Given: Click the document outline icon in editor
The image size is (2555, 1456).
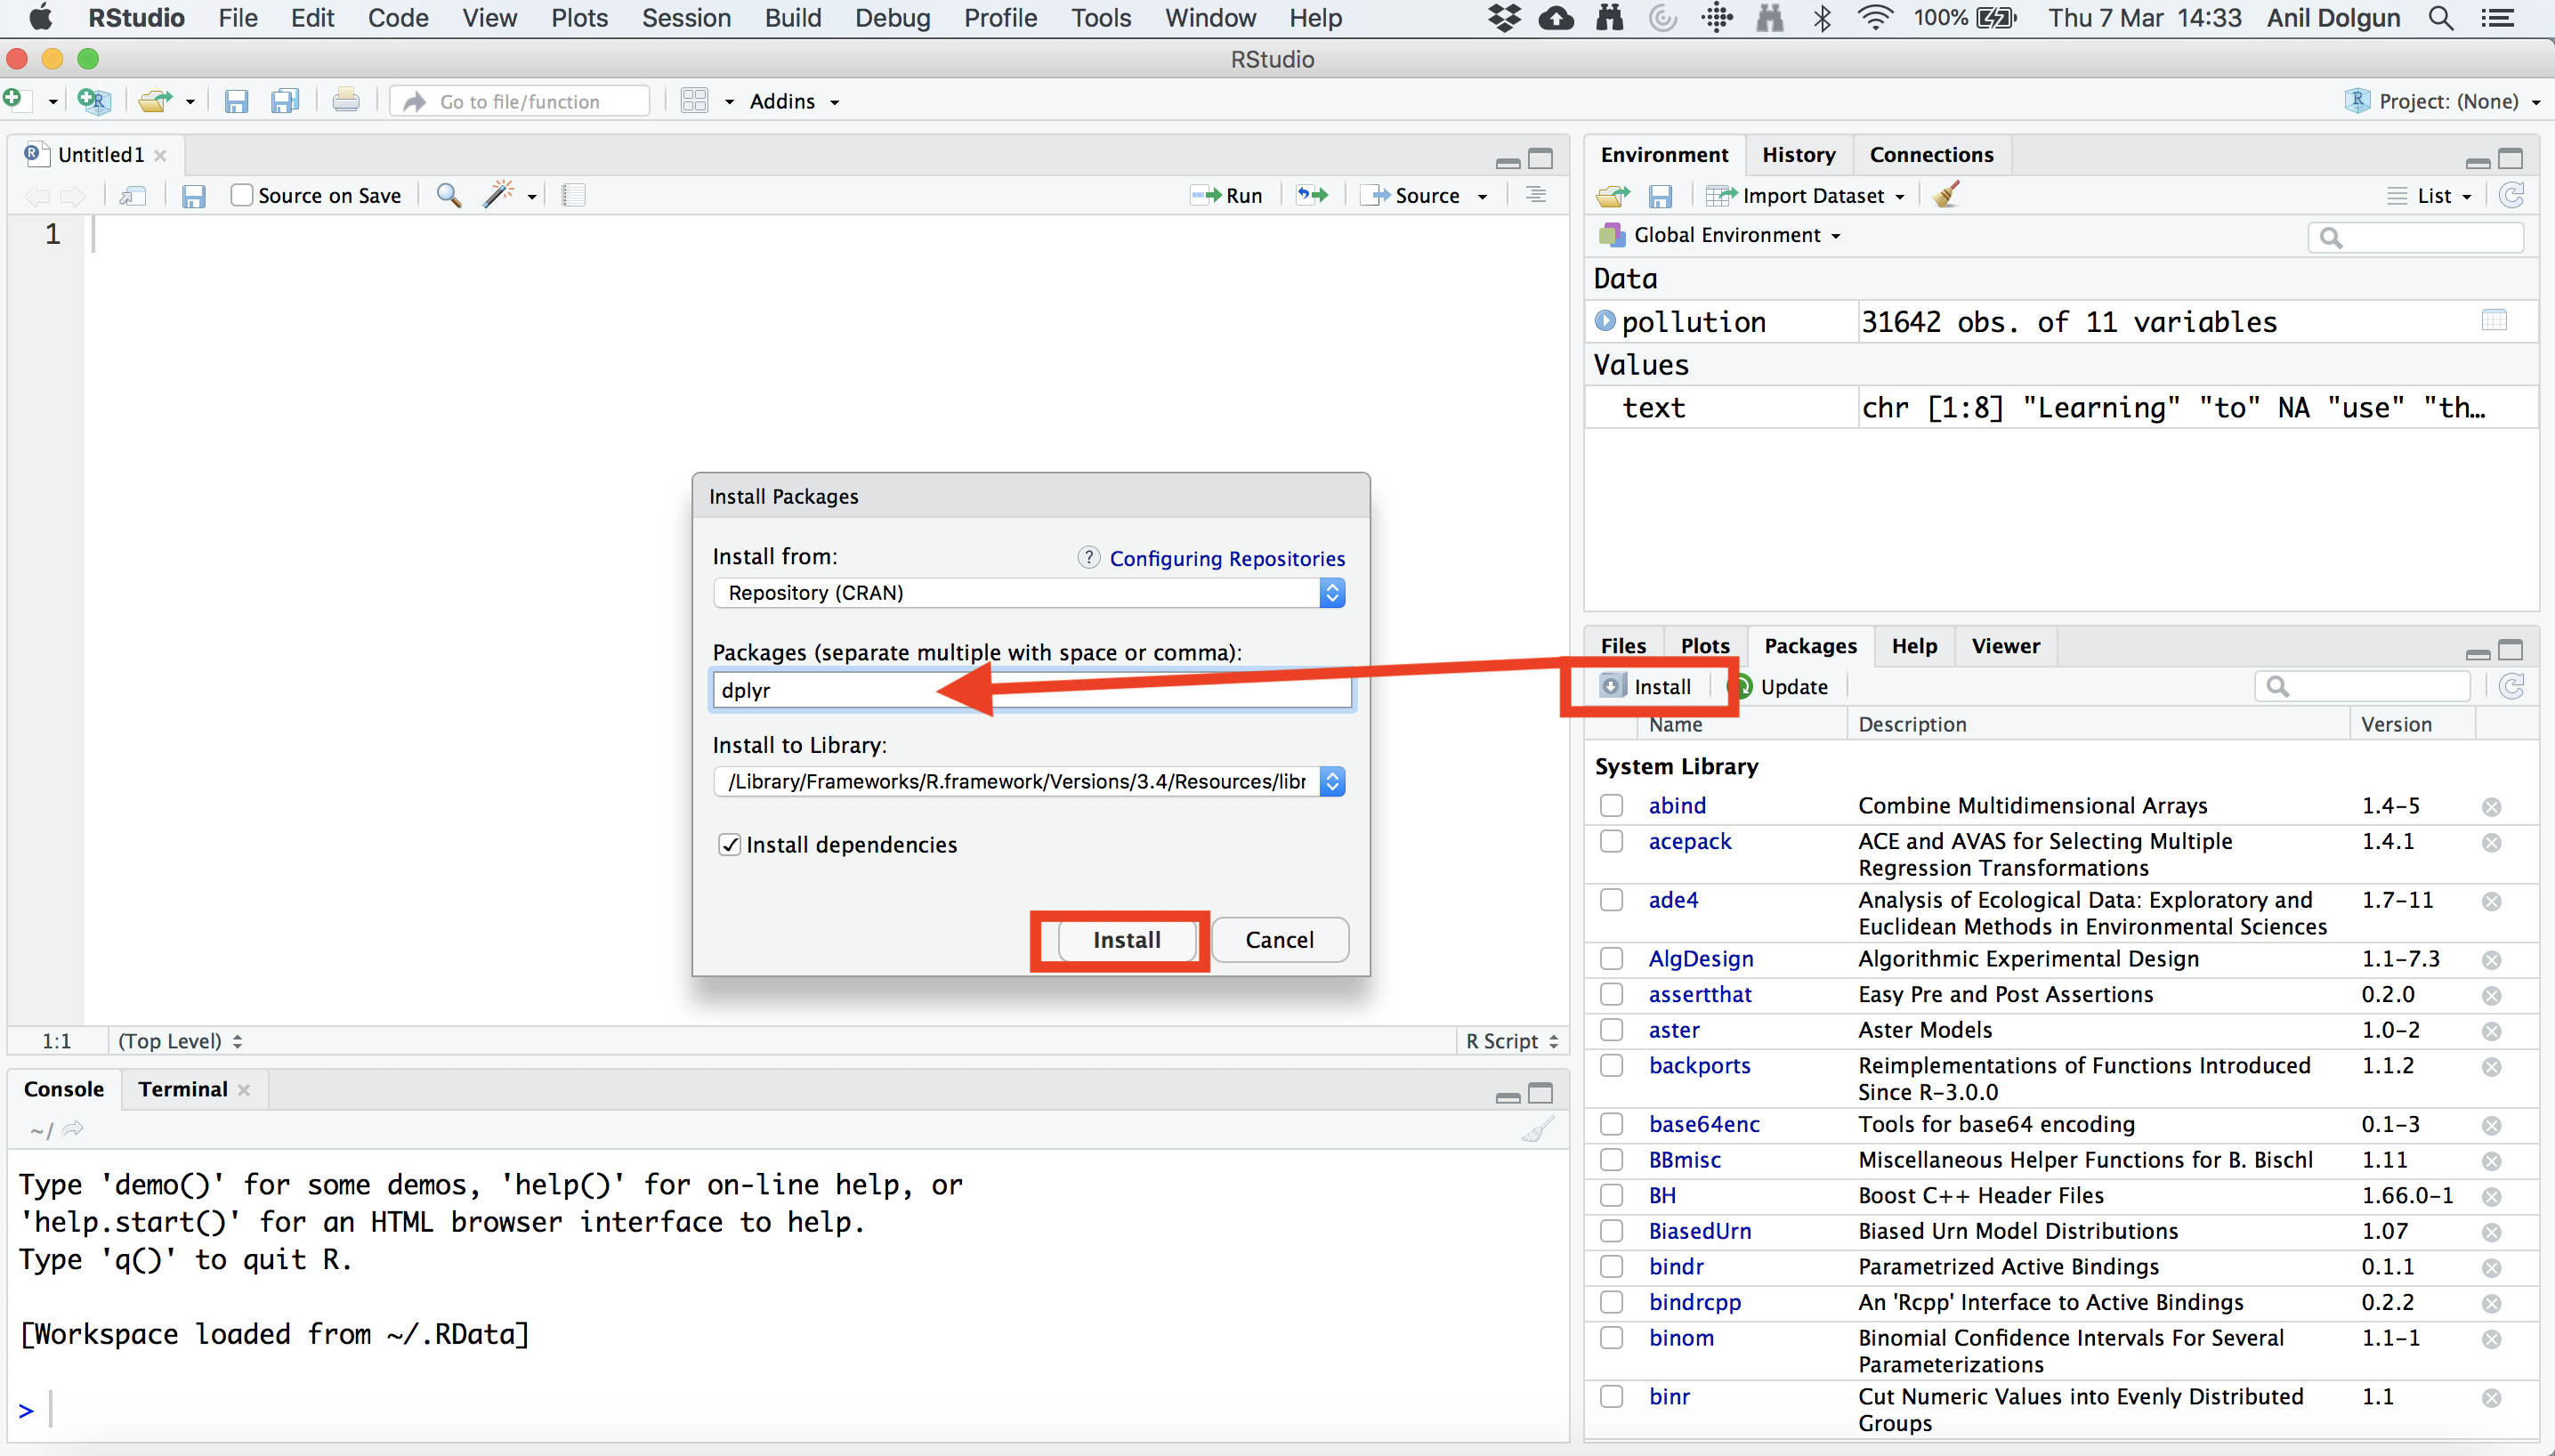Looking at the screenshot, I should coord(1536,195).
